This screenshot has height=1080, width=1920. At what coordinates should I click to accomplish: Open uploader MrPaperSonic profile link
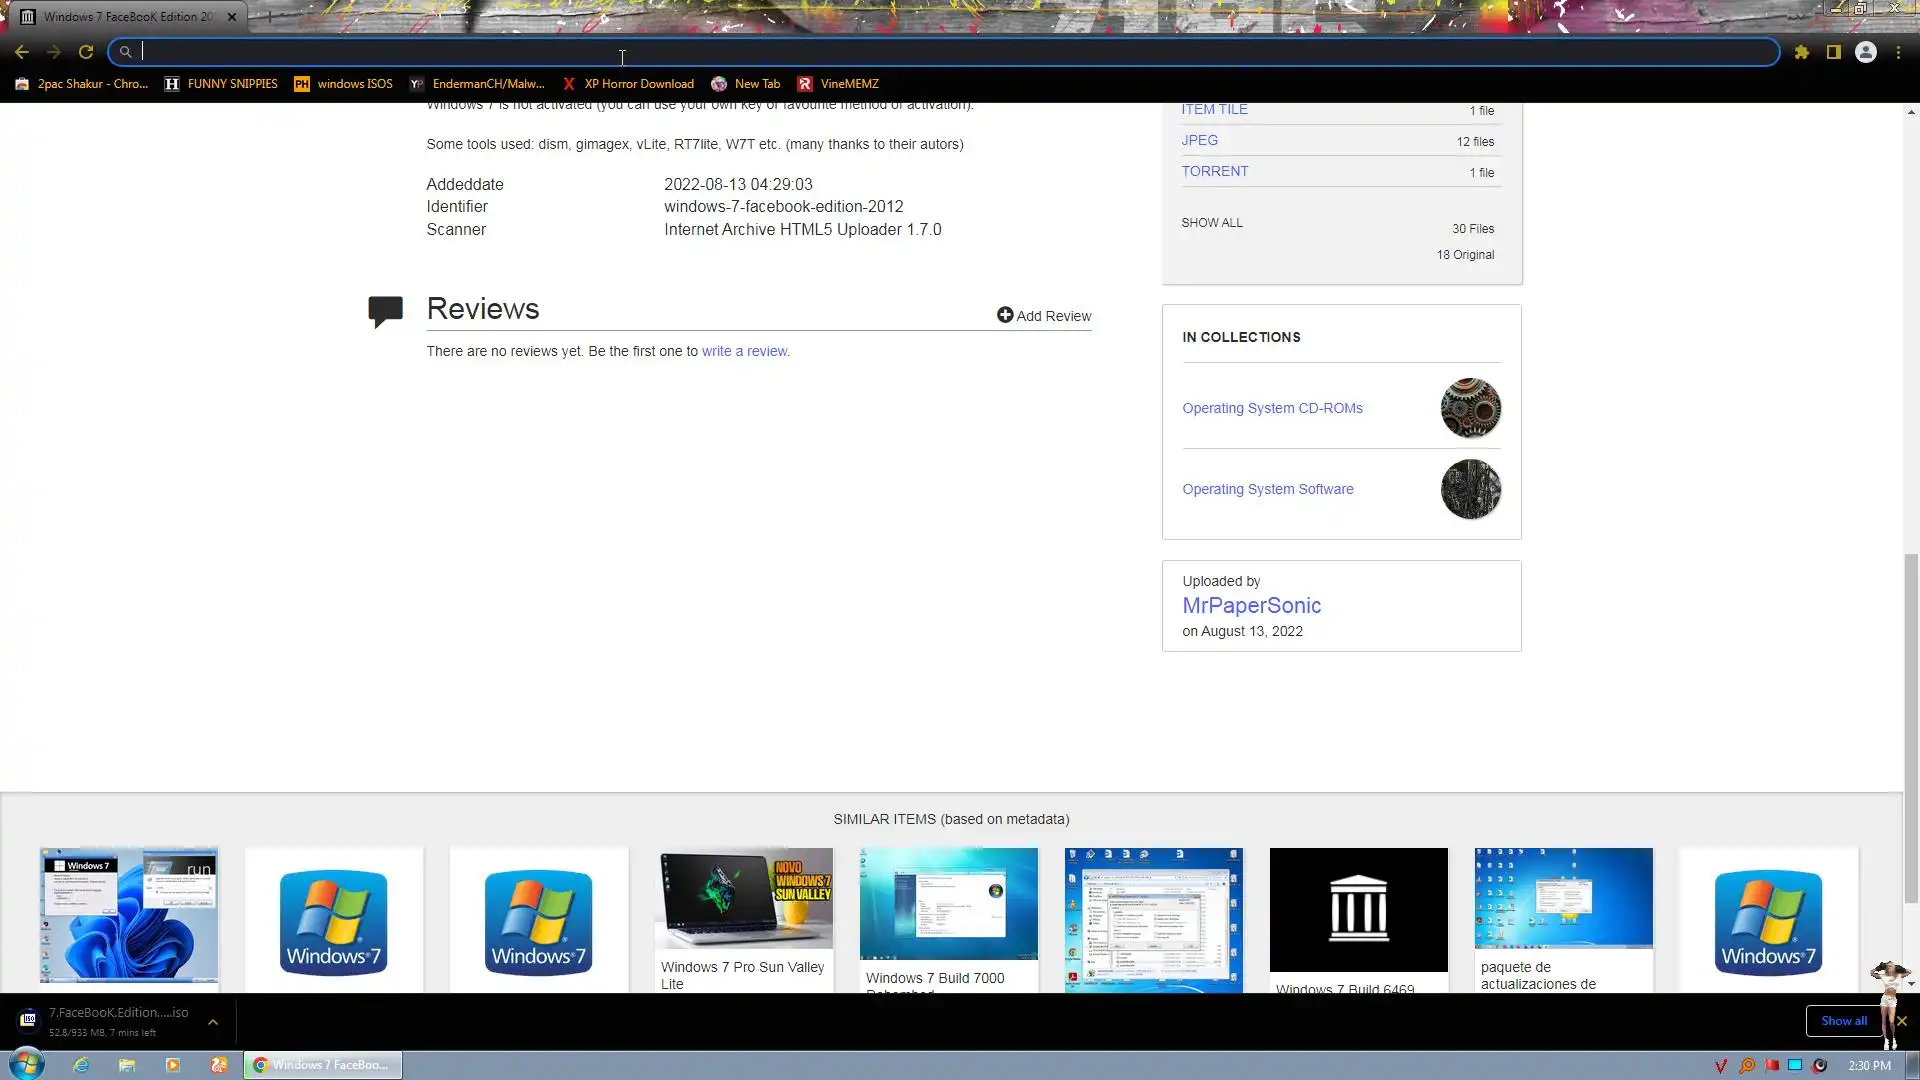click(x=1251, y=606)
